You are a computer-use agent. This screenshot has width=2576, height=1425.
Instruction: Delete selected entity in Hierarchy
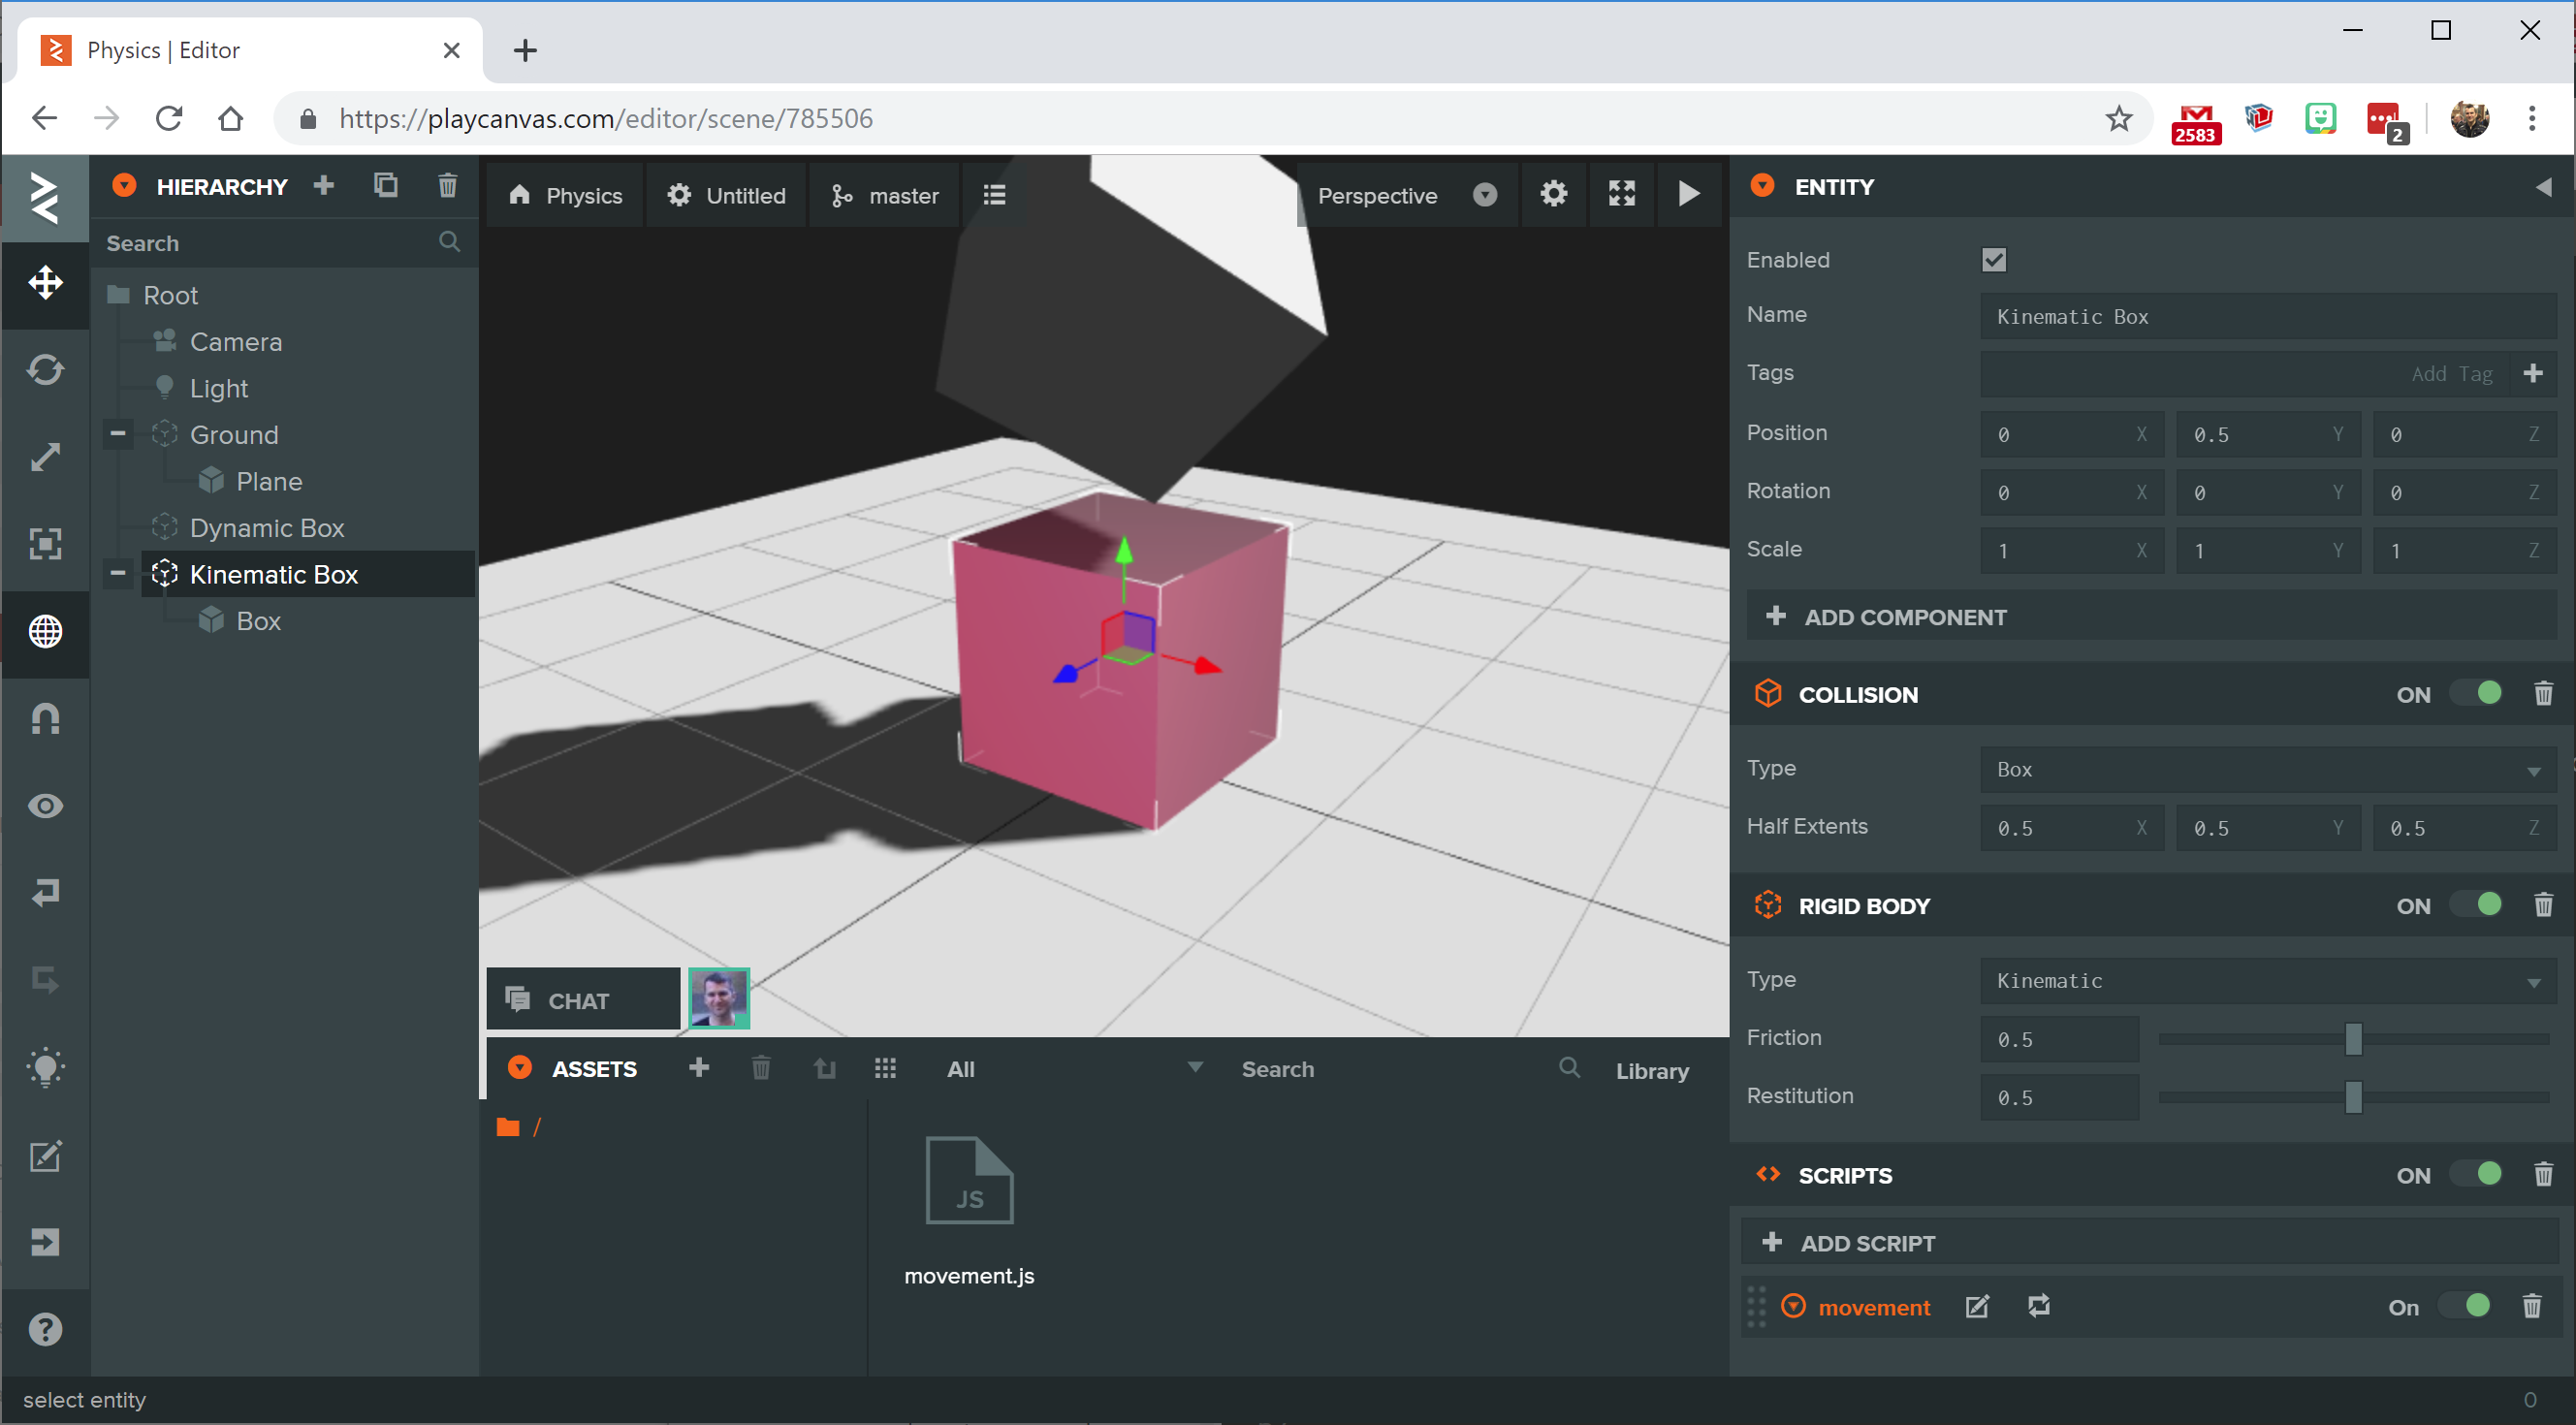pyautogui.click(x=447, y=185)
